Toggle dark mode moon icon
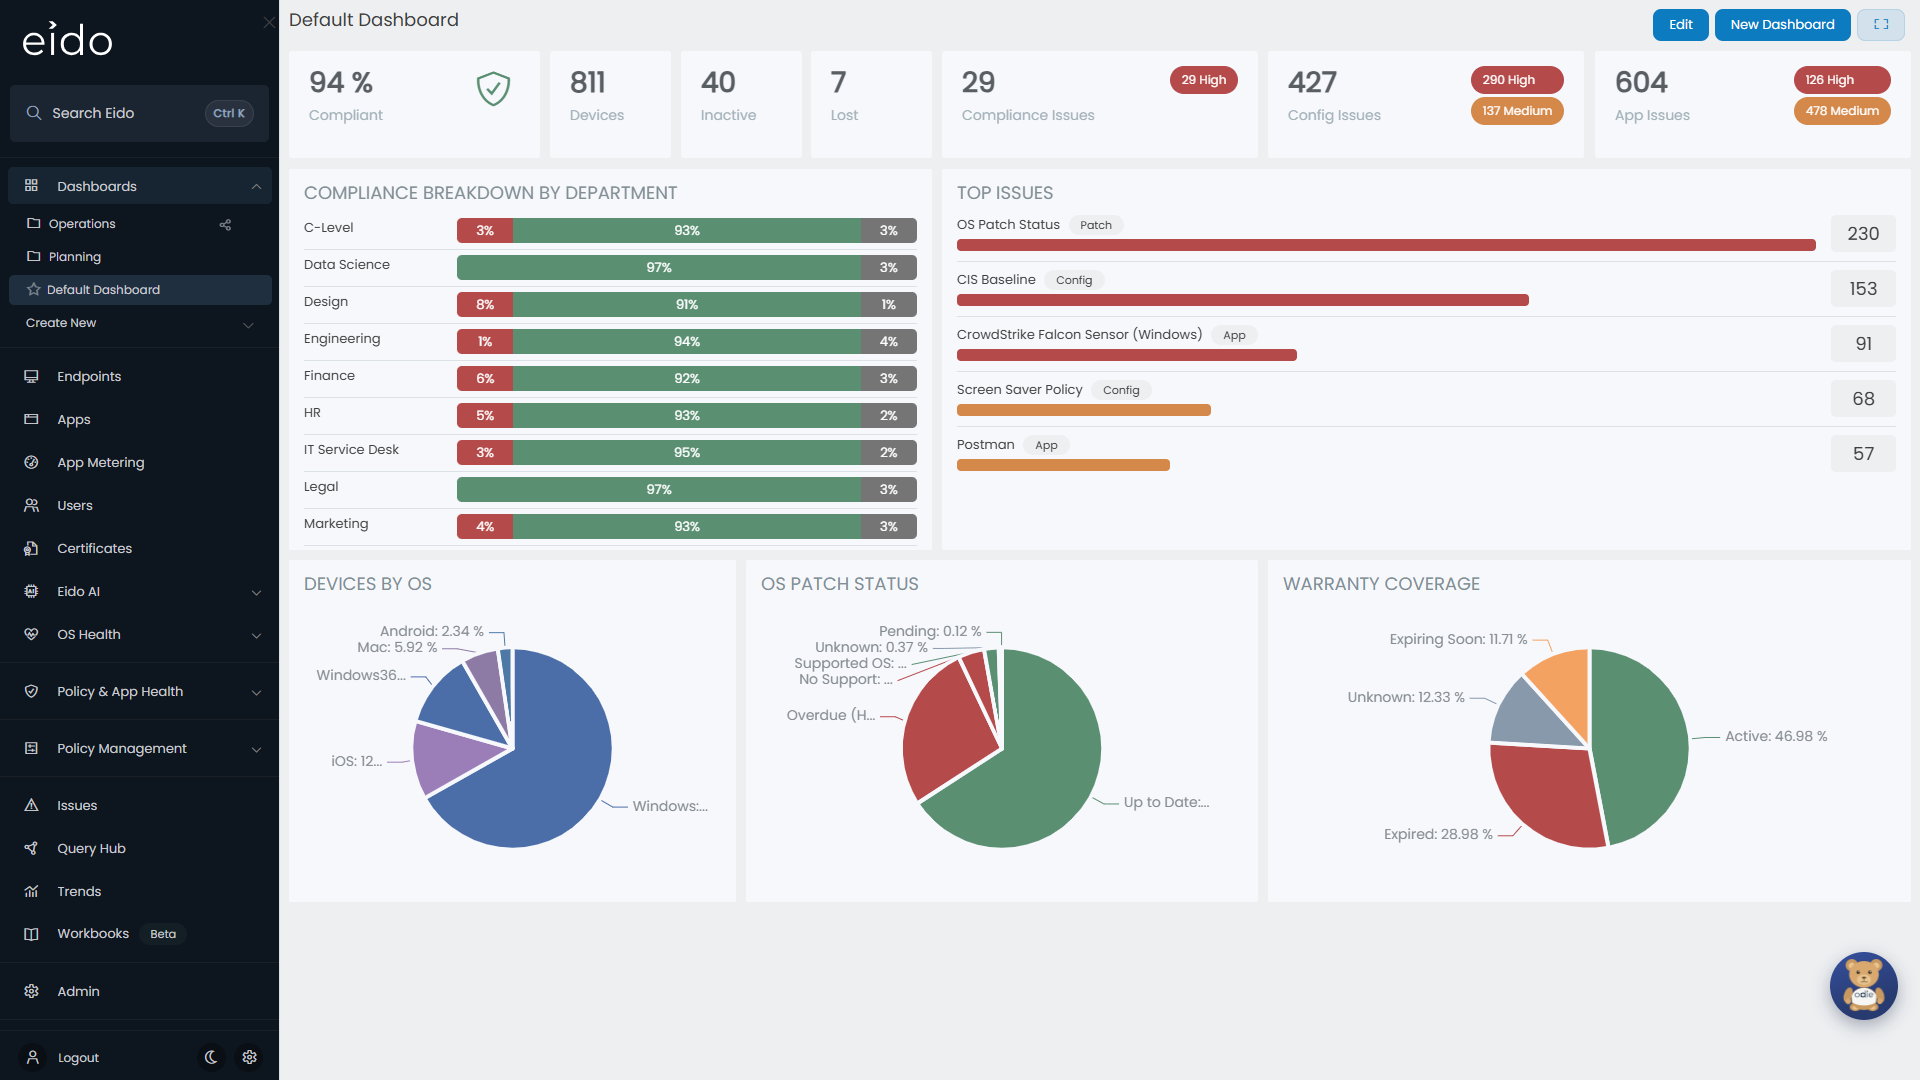The width and height of the screenshot is (1920, 1080). pyautogui.click(x=211, y=1057)
